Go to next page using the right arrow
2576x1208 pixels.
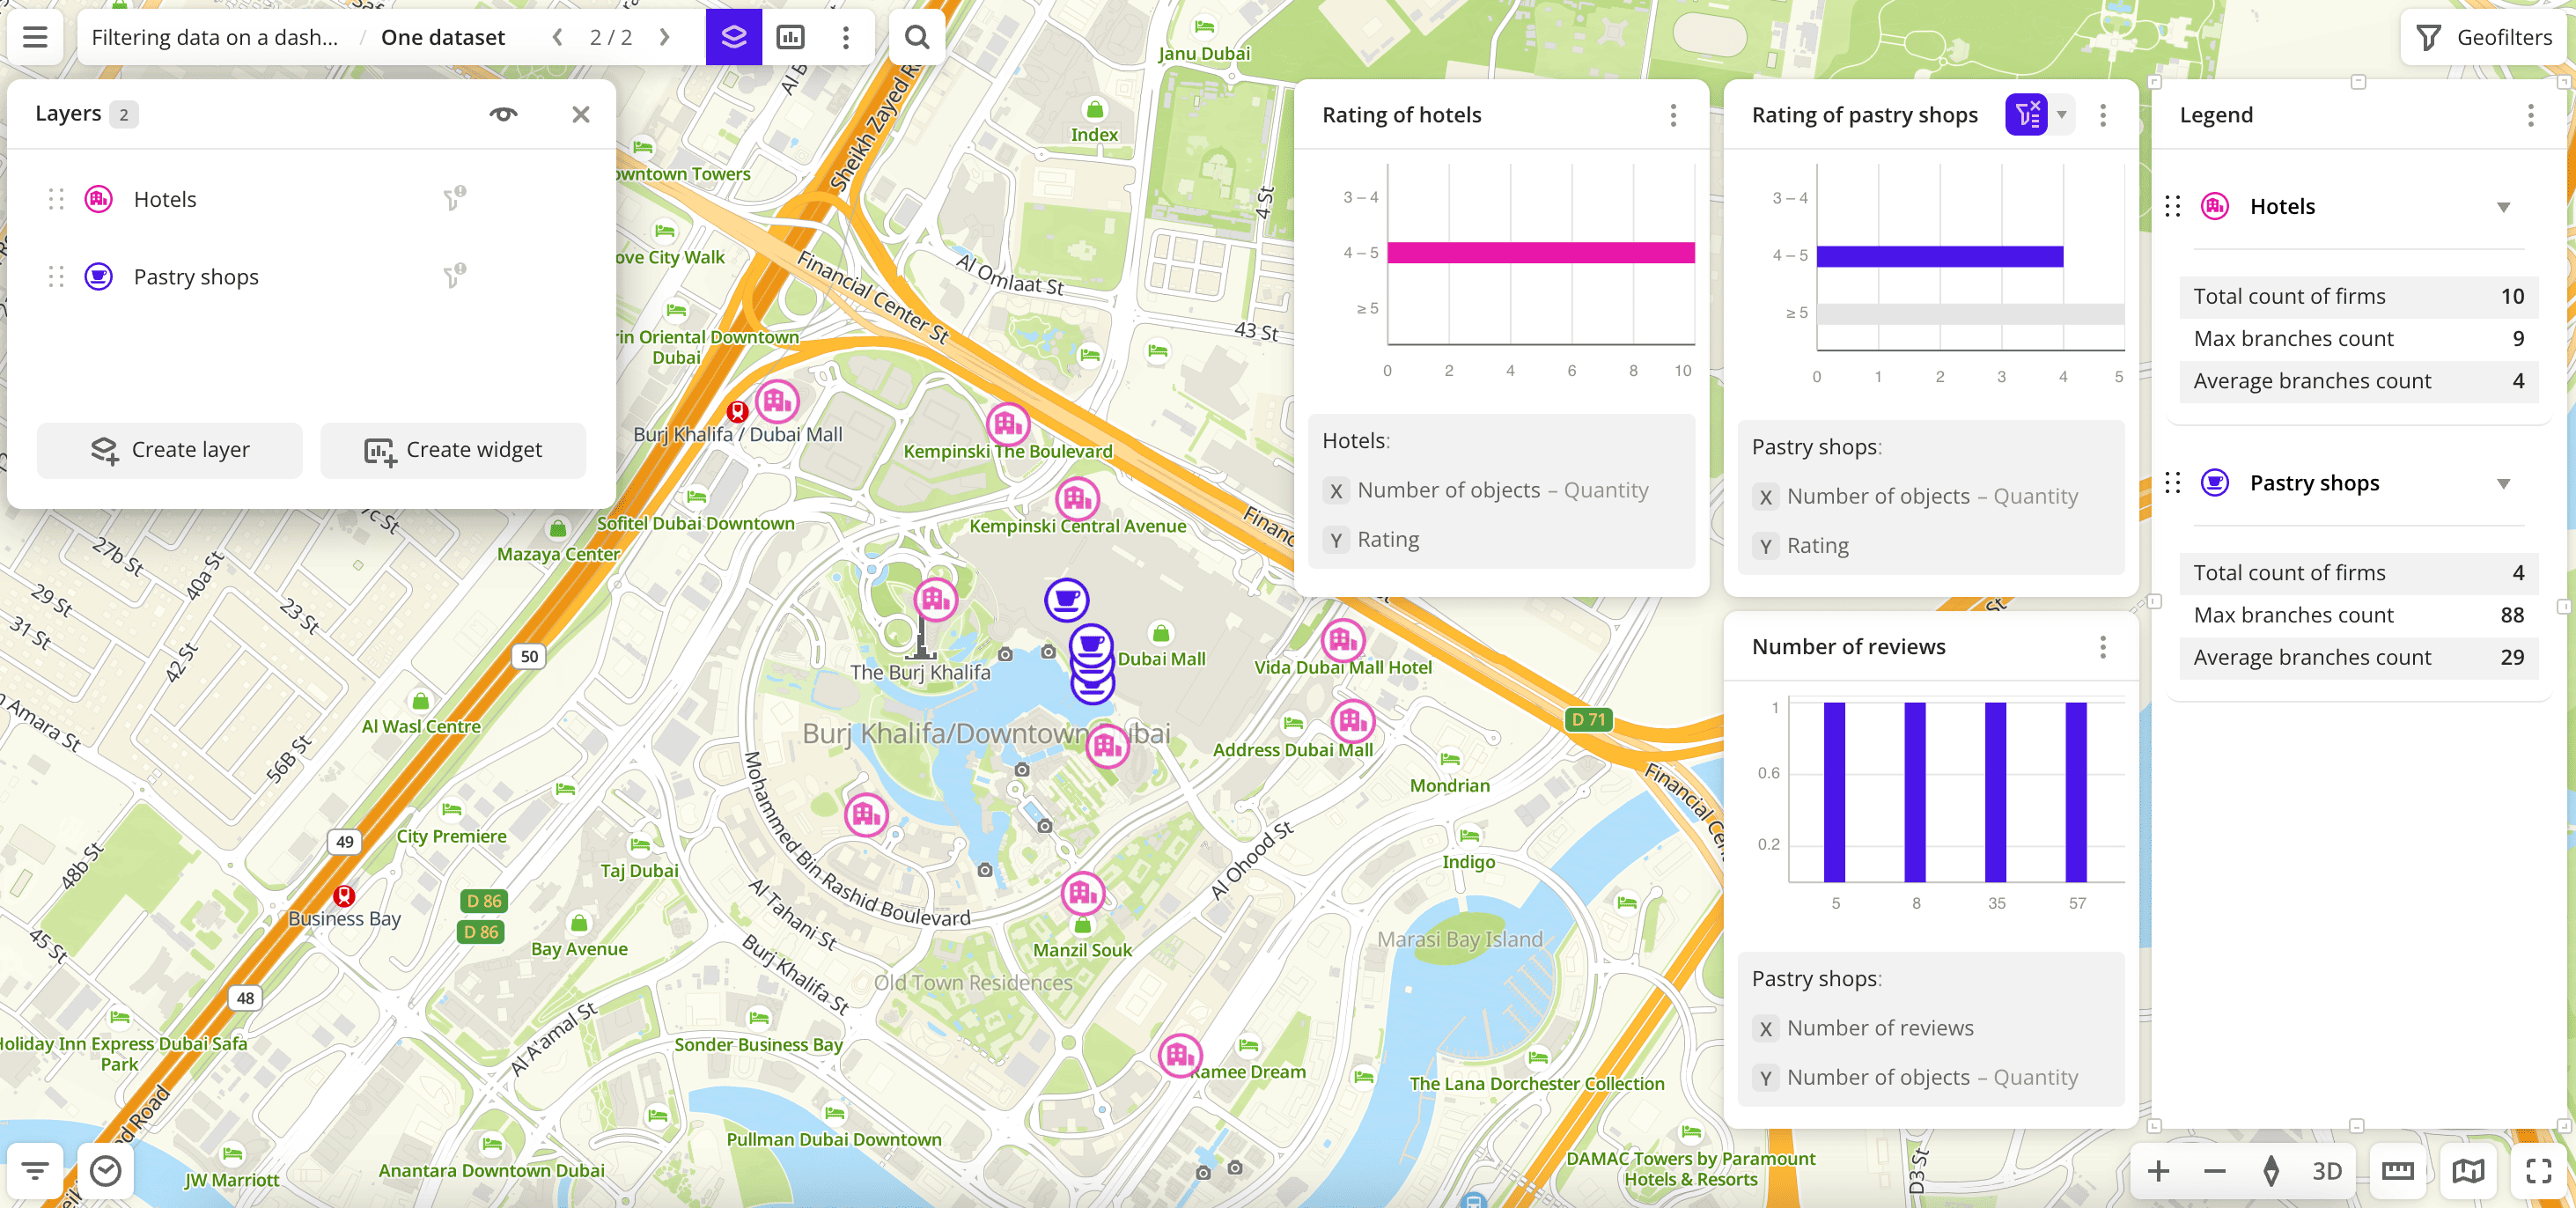[664, 37]
